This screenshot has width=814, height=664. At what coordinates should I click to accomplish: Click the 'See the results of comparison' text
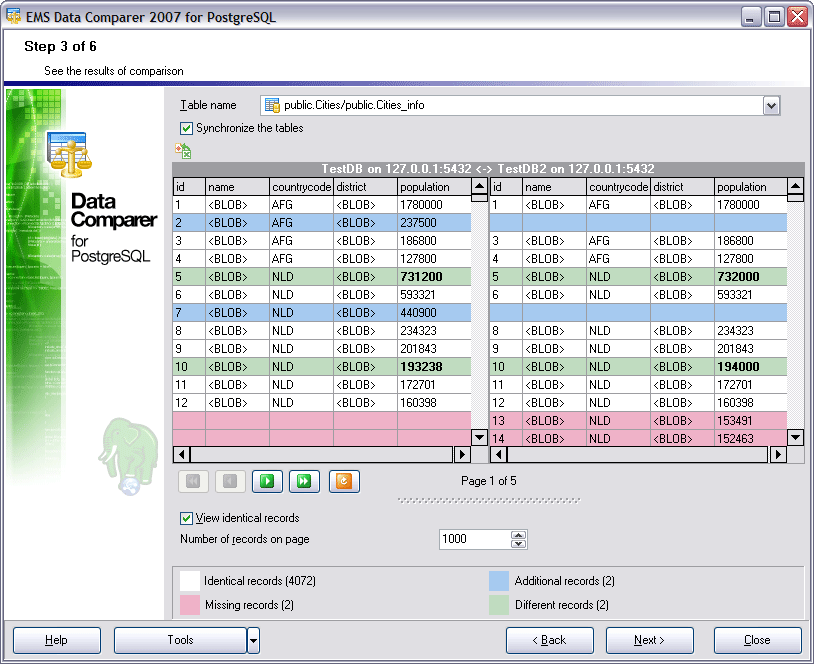coord(114,71)
